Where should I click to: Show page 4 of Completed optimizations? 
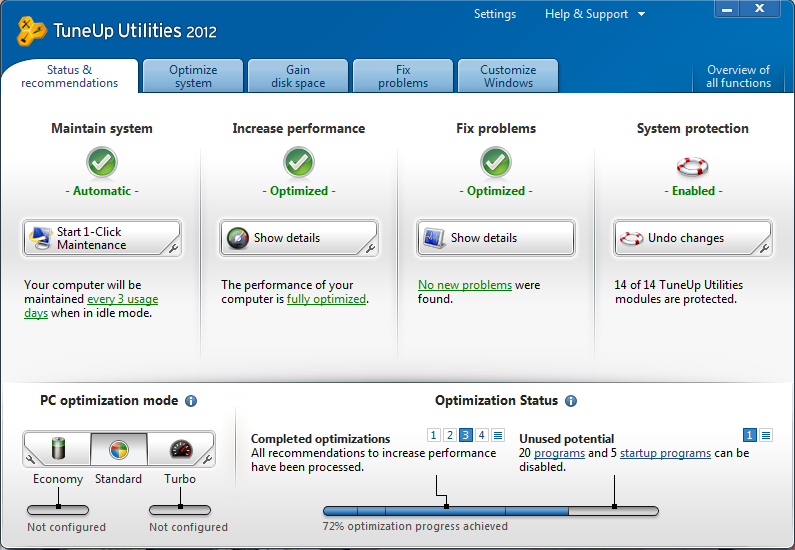click(x=482, y=435)
